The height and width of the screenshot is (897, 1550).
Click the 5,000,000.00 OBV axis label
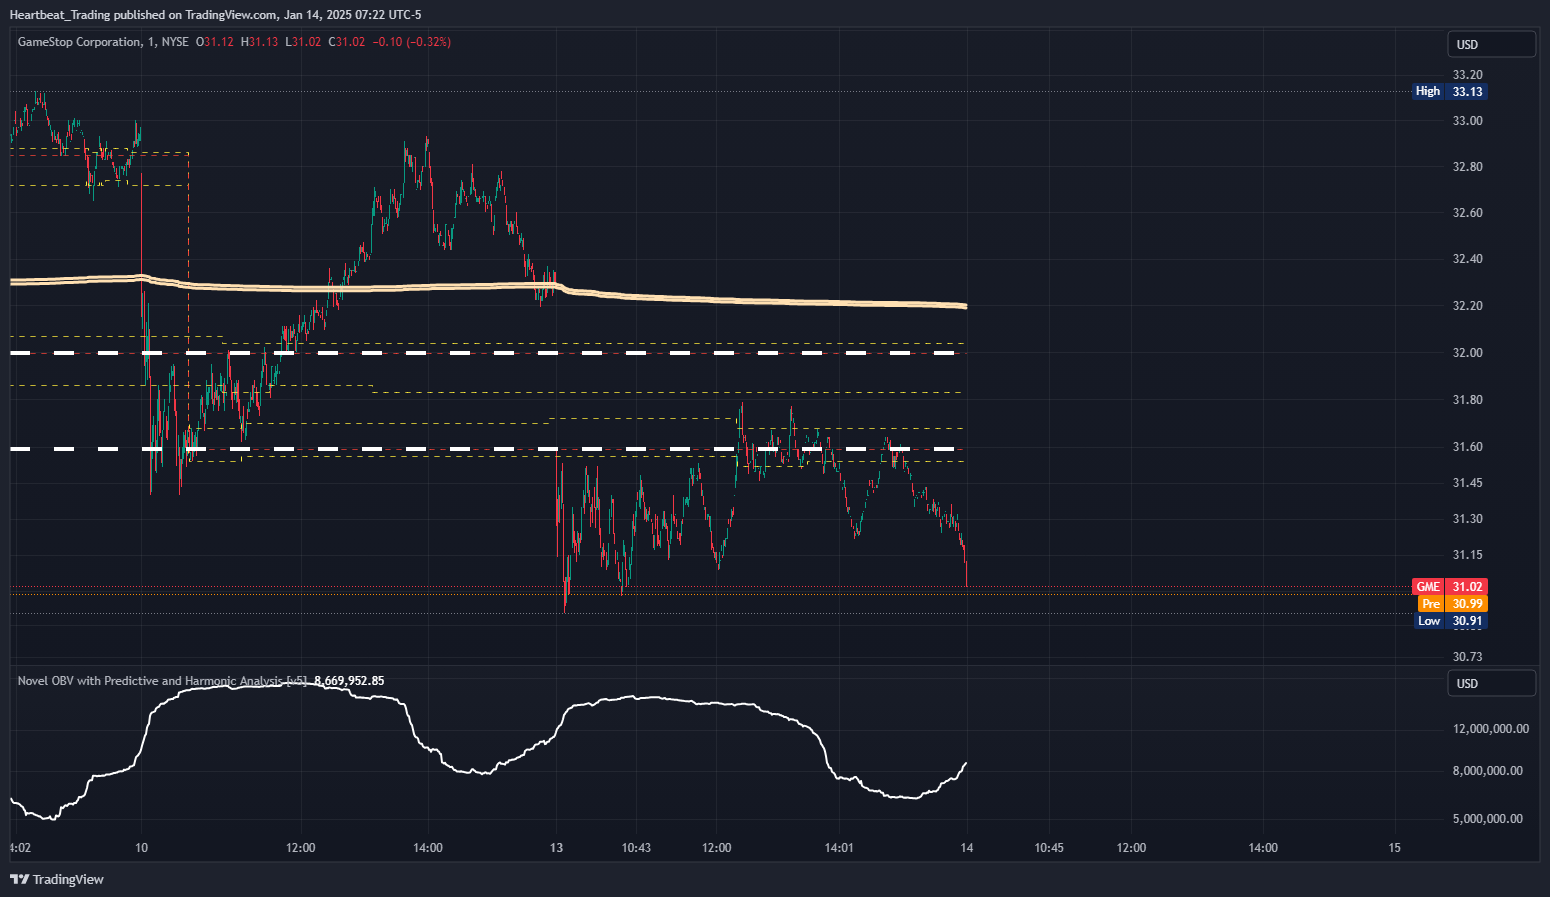coord(1488,819)
